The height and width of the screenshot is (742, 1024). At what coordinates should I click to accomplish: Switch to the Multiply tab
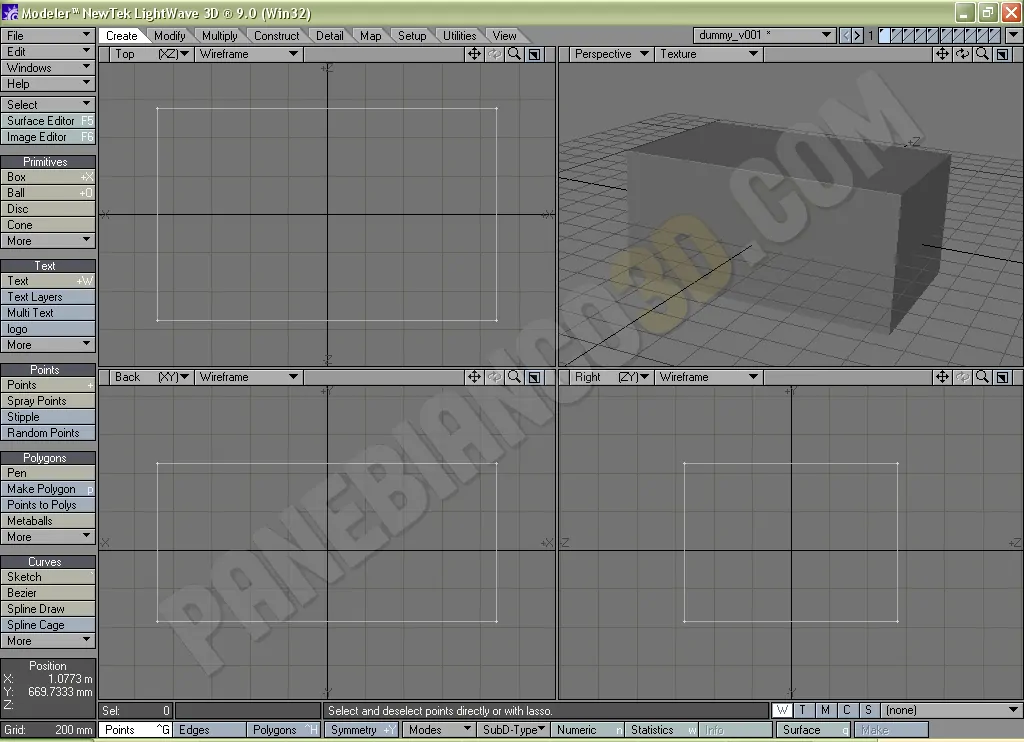tap(219, 36)
